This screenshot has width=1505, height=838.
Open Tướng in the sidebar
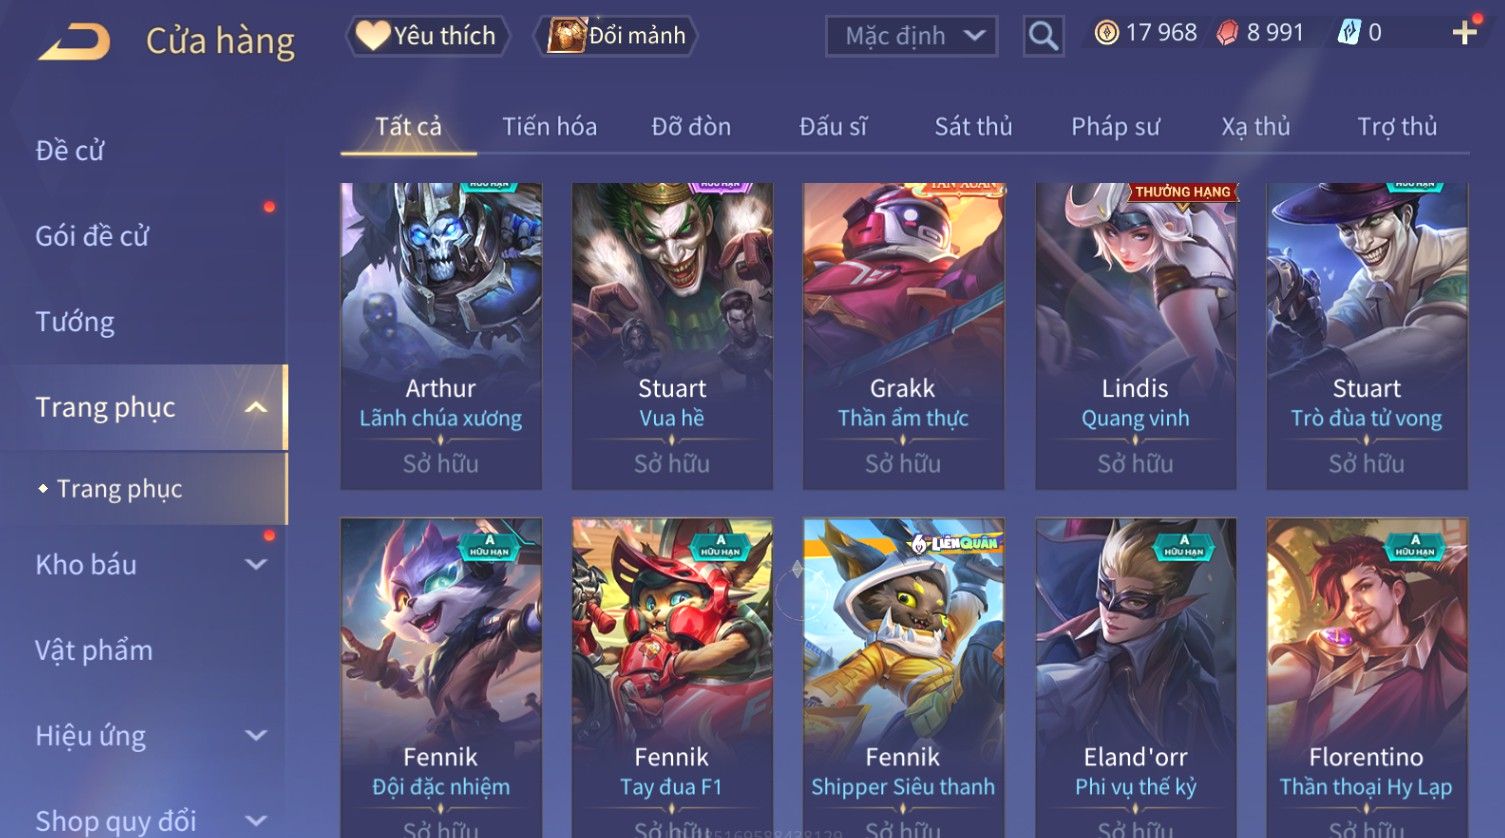[x=75, y=322]
